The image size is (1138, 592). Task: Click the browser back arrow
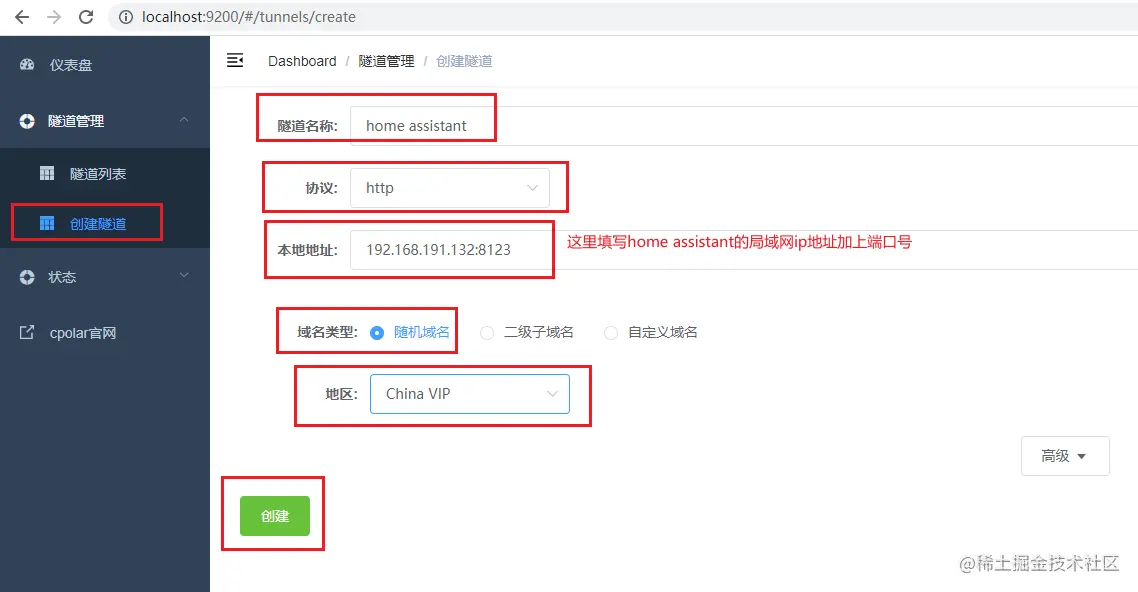point(22,17)
